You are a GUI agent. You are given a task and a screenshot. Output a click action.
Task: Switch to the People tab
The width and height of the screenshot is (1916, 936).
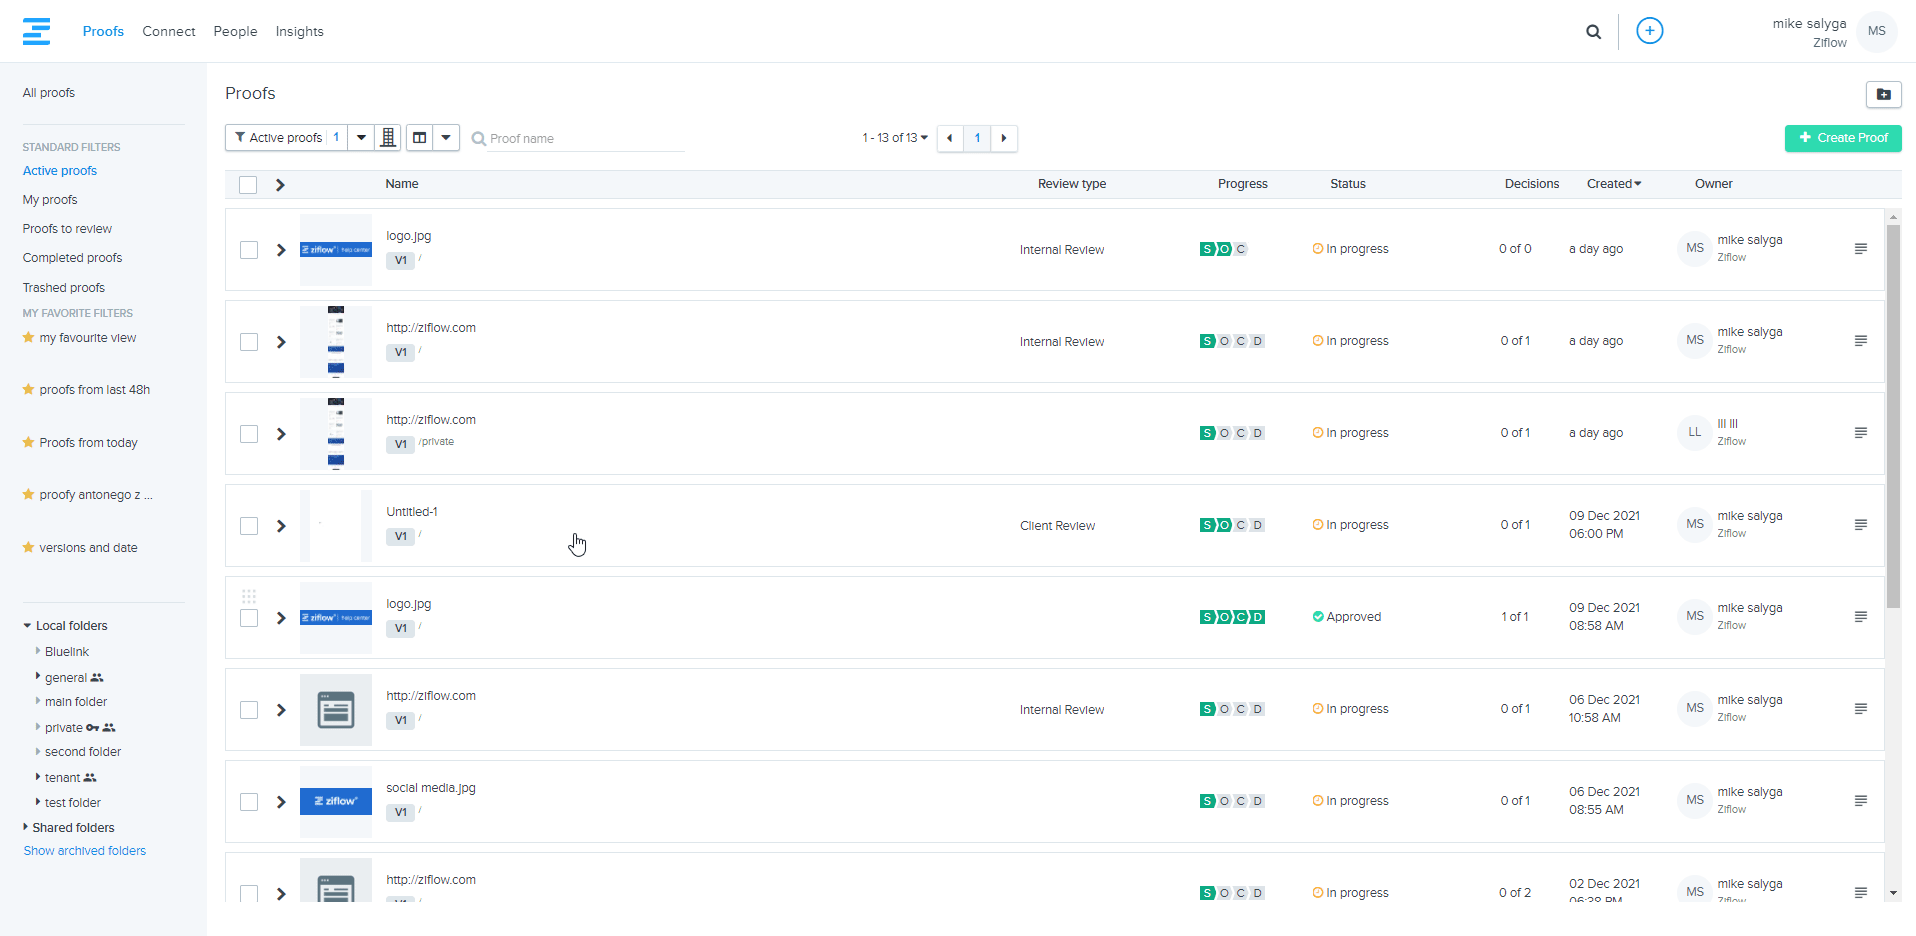click(x=235, y=32)
